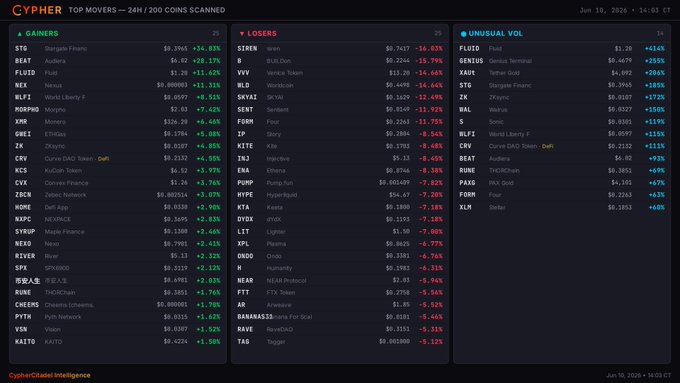Select the PYTH Pyth Network ticker

(x=23, y=317)
